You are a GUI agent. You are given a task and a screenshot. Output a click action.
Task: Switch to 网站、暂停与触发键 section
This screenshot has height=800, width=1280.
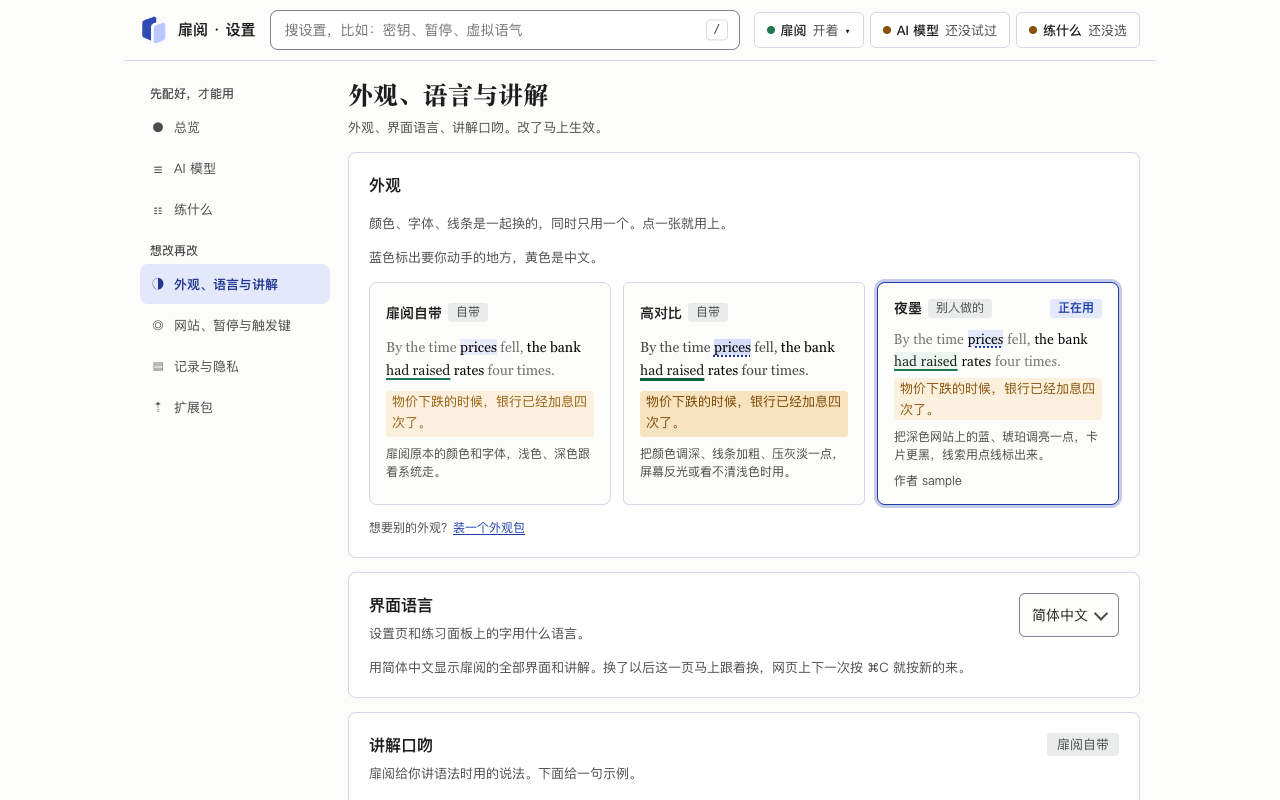click(235, 325)
